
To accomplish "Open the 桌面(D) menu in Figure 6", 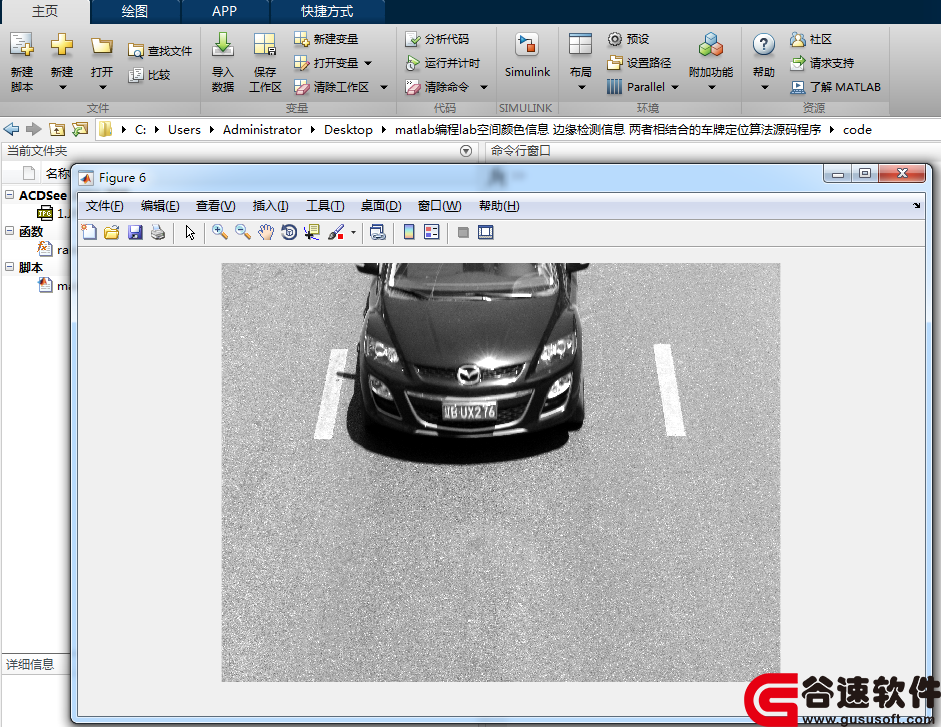I will 380,206.
